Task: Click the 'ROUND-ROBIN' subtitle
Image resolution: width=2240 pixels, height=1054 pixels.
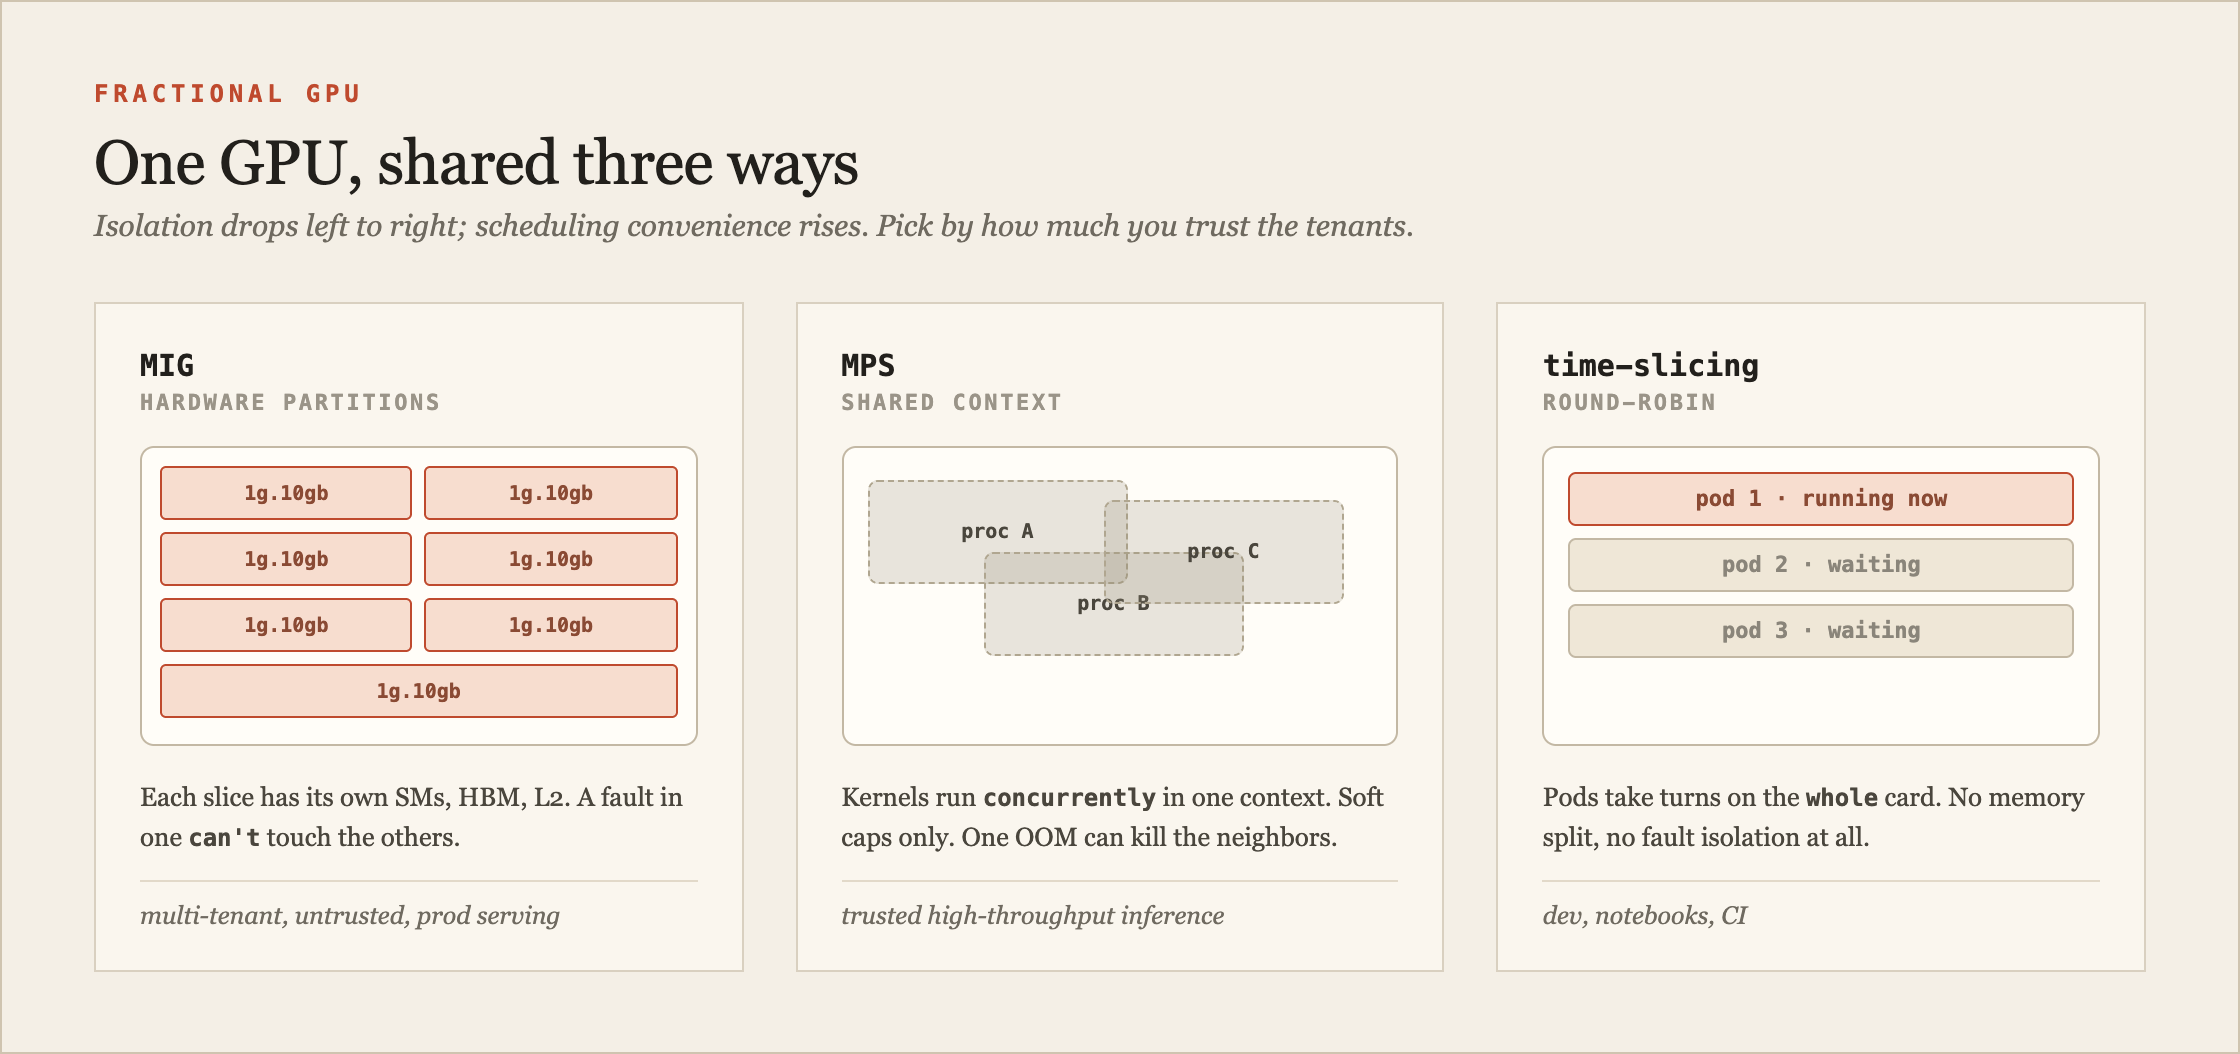Action: 1629,402
